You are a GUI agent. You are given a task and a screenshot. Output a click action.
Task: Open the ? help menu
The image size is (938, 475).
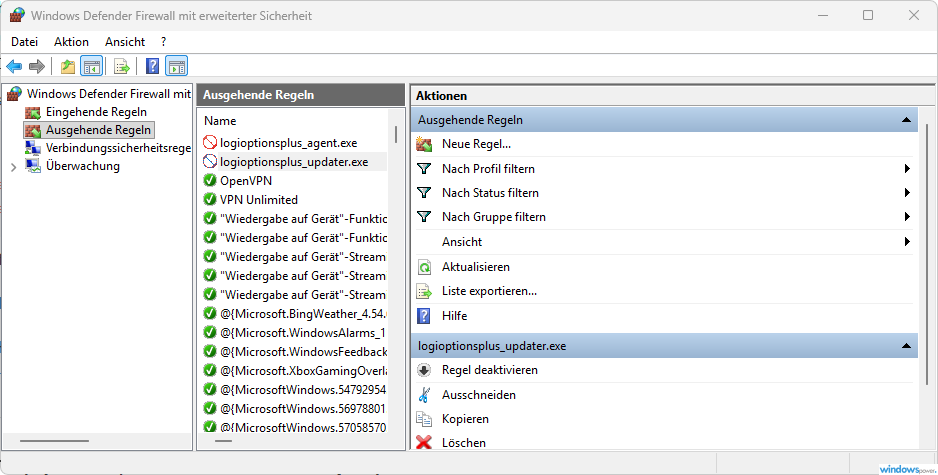163,42
